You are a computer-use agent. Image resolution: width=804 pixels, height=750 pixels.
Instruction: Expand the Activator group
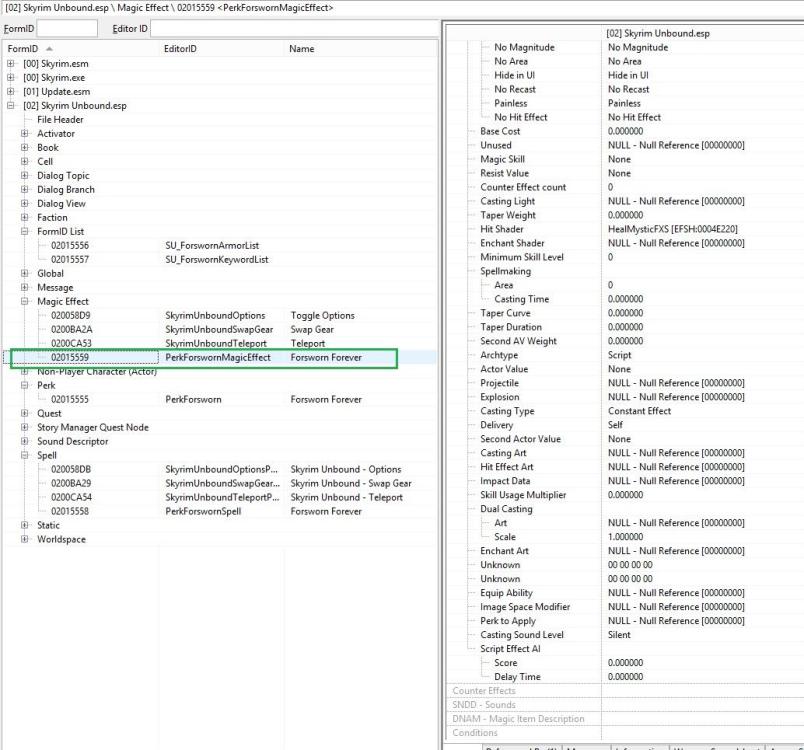point(24,133)
